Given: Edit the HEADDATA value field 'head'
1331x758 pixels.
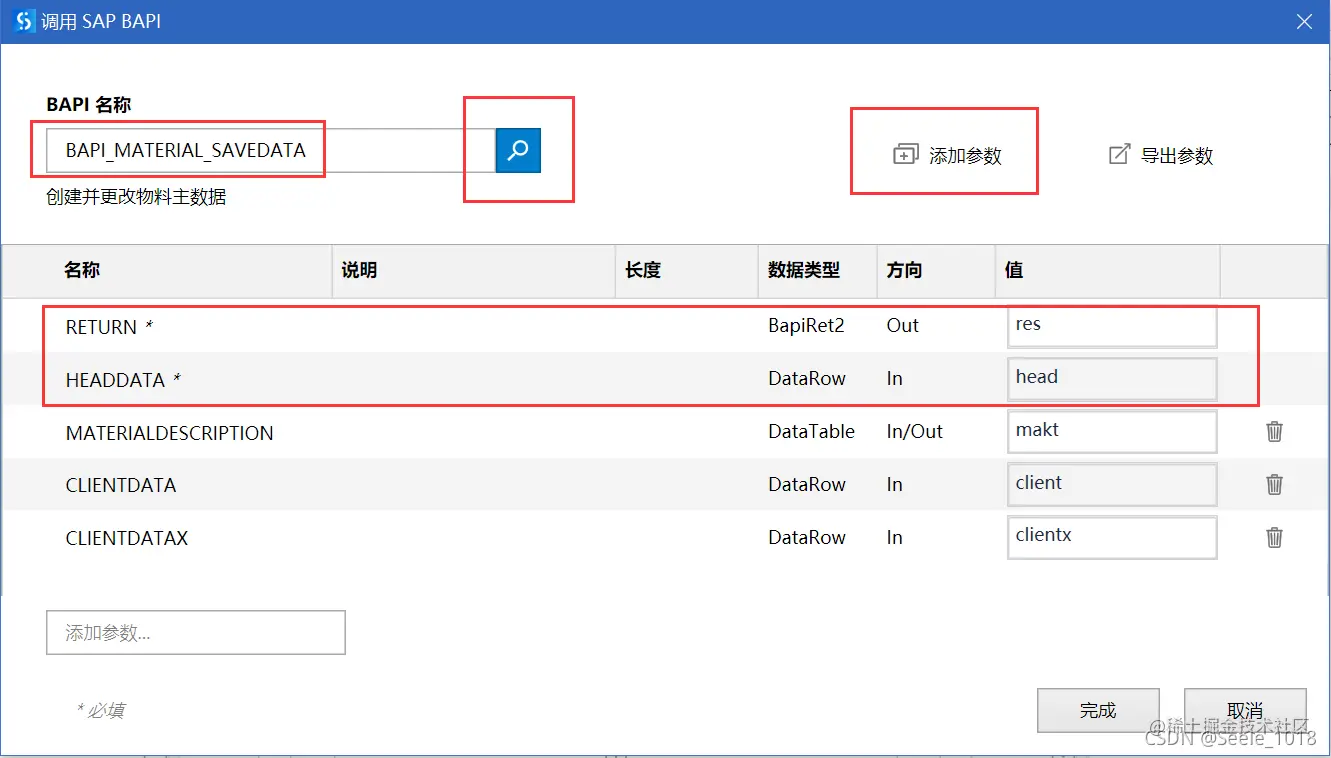Looking at the screenshot, I should pos(1112,379).
